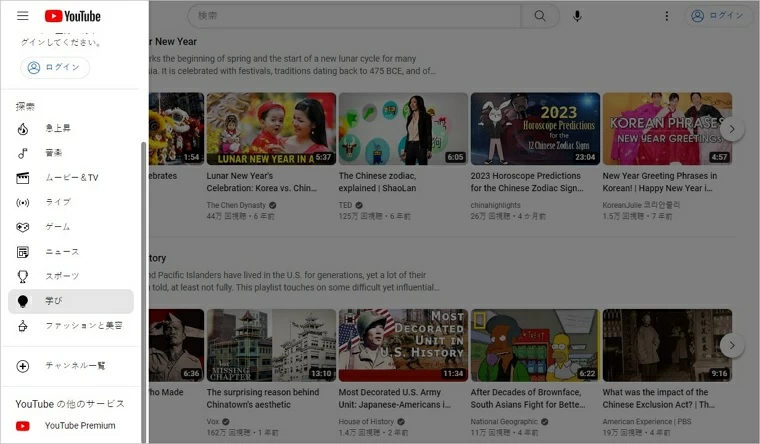760x444 pixels.
Task: Open the Chinese Exclusion Act video thumbnail
Action: (667, 345)
